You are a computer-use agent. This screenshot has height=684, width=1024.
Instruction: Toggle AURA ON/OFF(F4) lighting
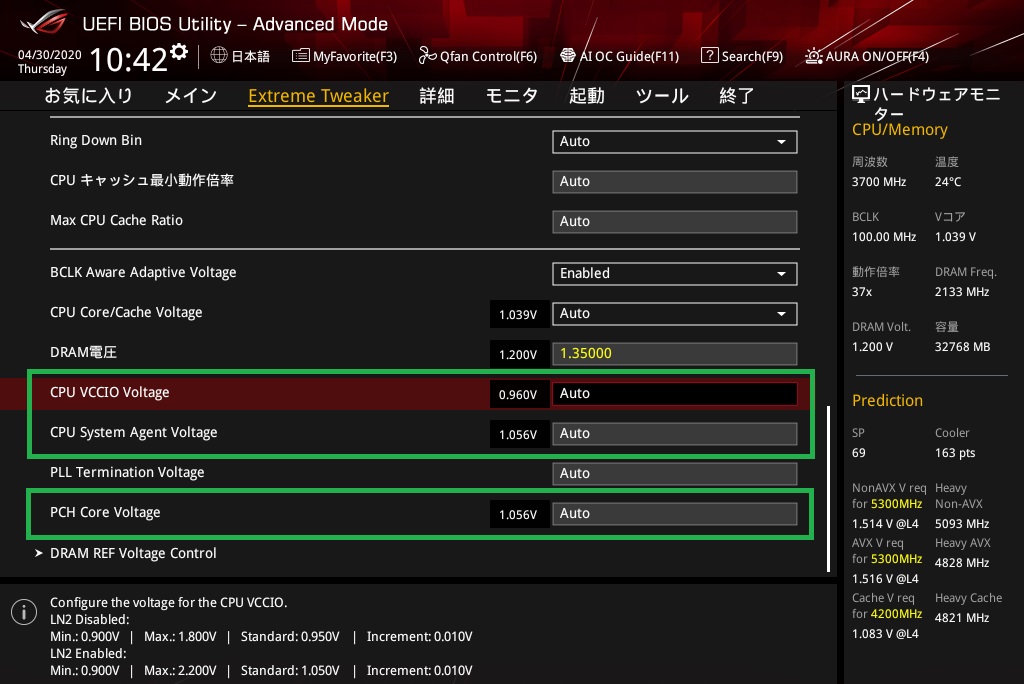tap(815, 56)
